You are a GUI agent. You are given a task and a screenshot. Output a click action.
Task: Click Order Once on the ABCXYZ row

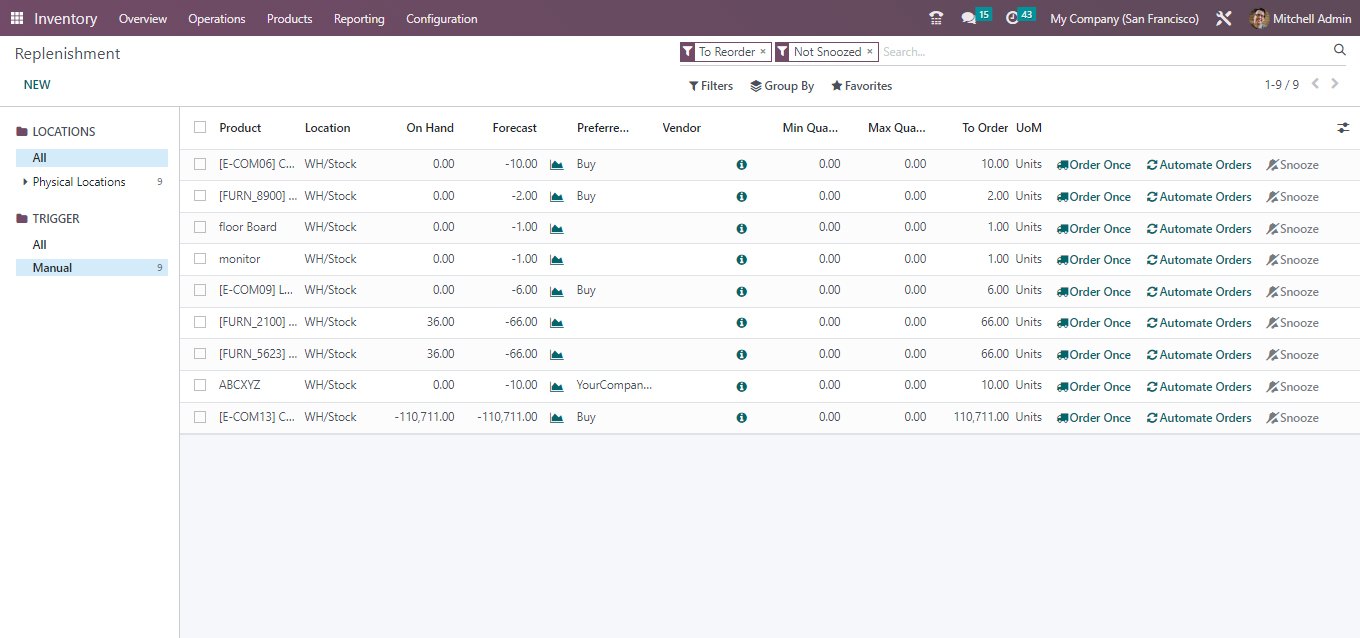pyautogui.click(x=1093, y=386)
